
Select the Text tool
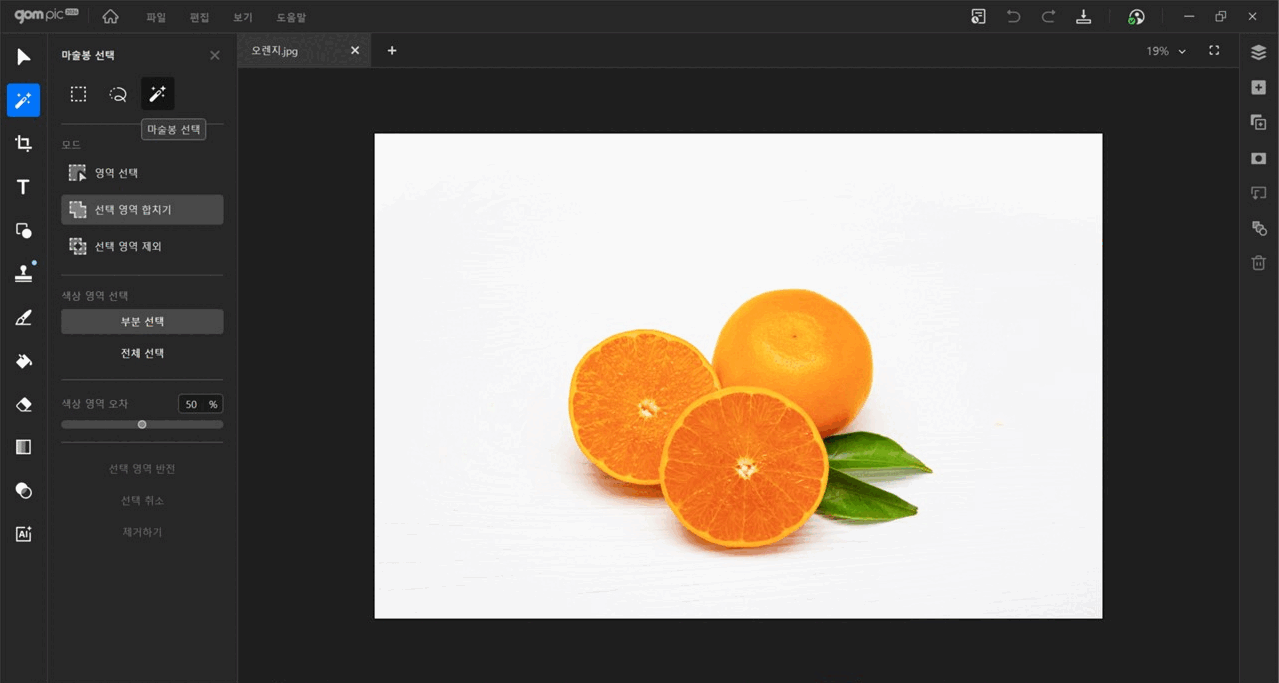click(x=23, y=187)
